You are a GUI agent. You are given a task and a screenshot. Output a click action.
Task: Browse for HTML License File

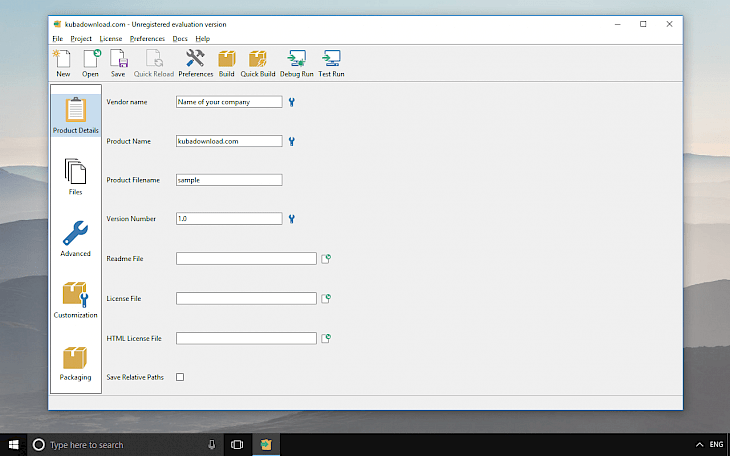tap(326, 339)
